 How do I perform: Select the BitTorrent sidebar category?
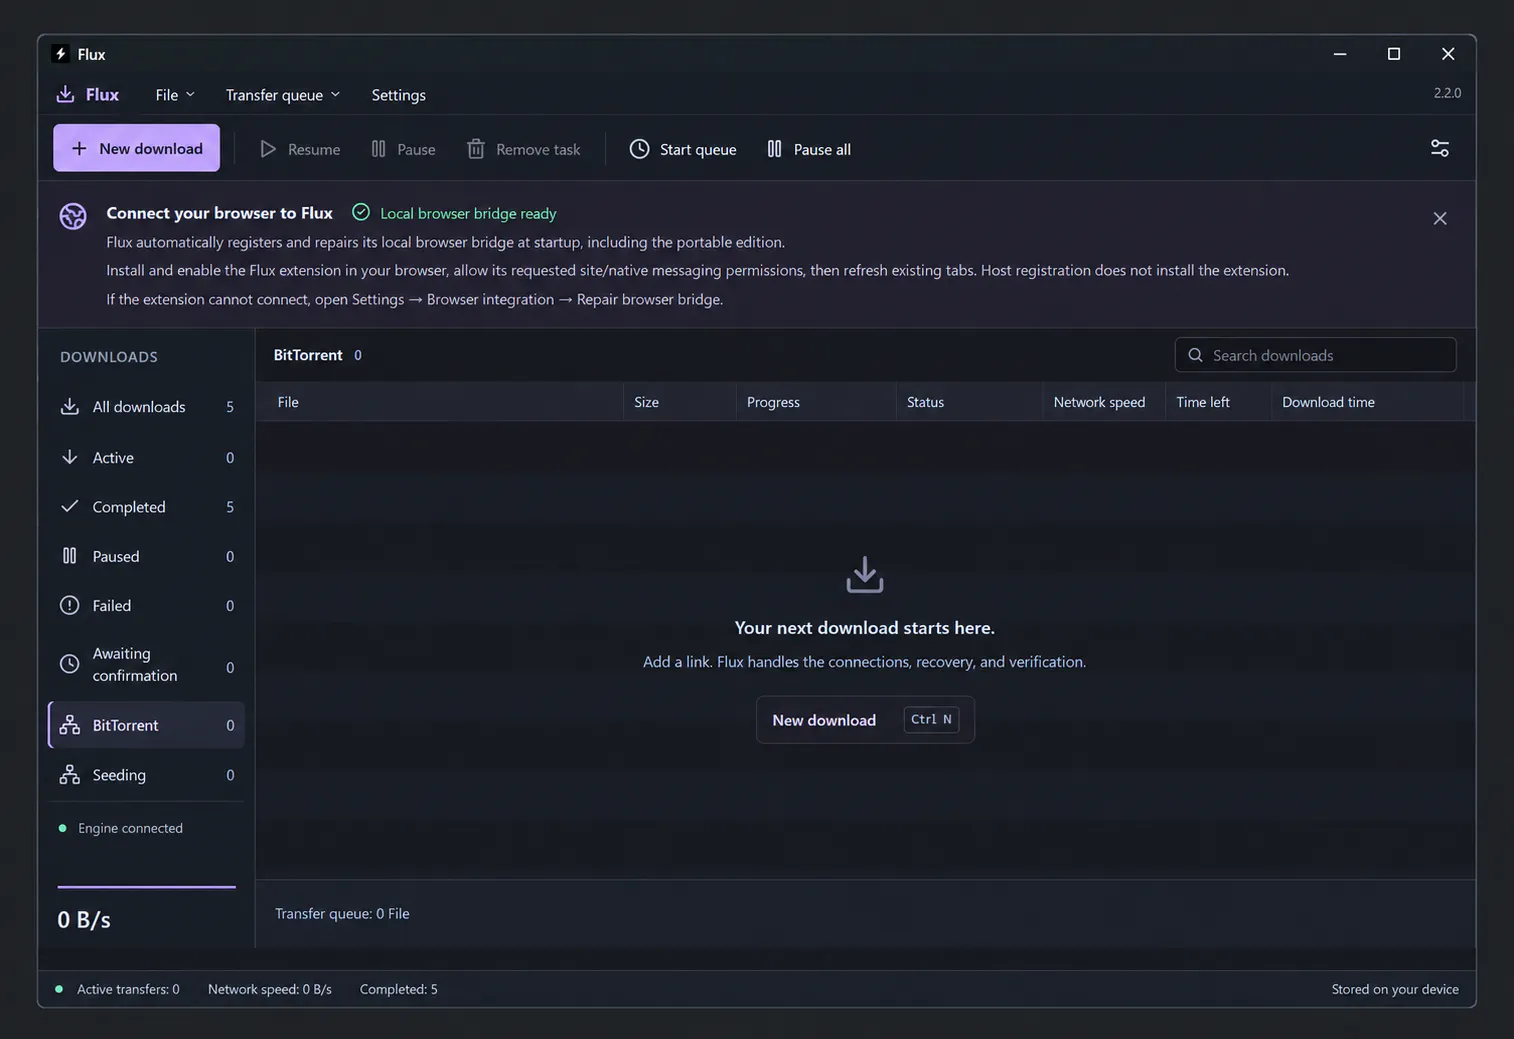coord(146,725)
